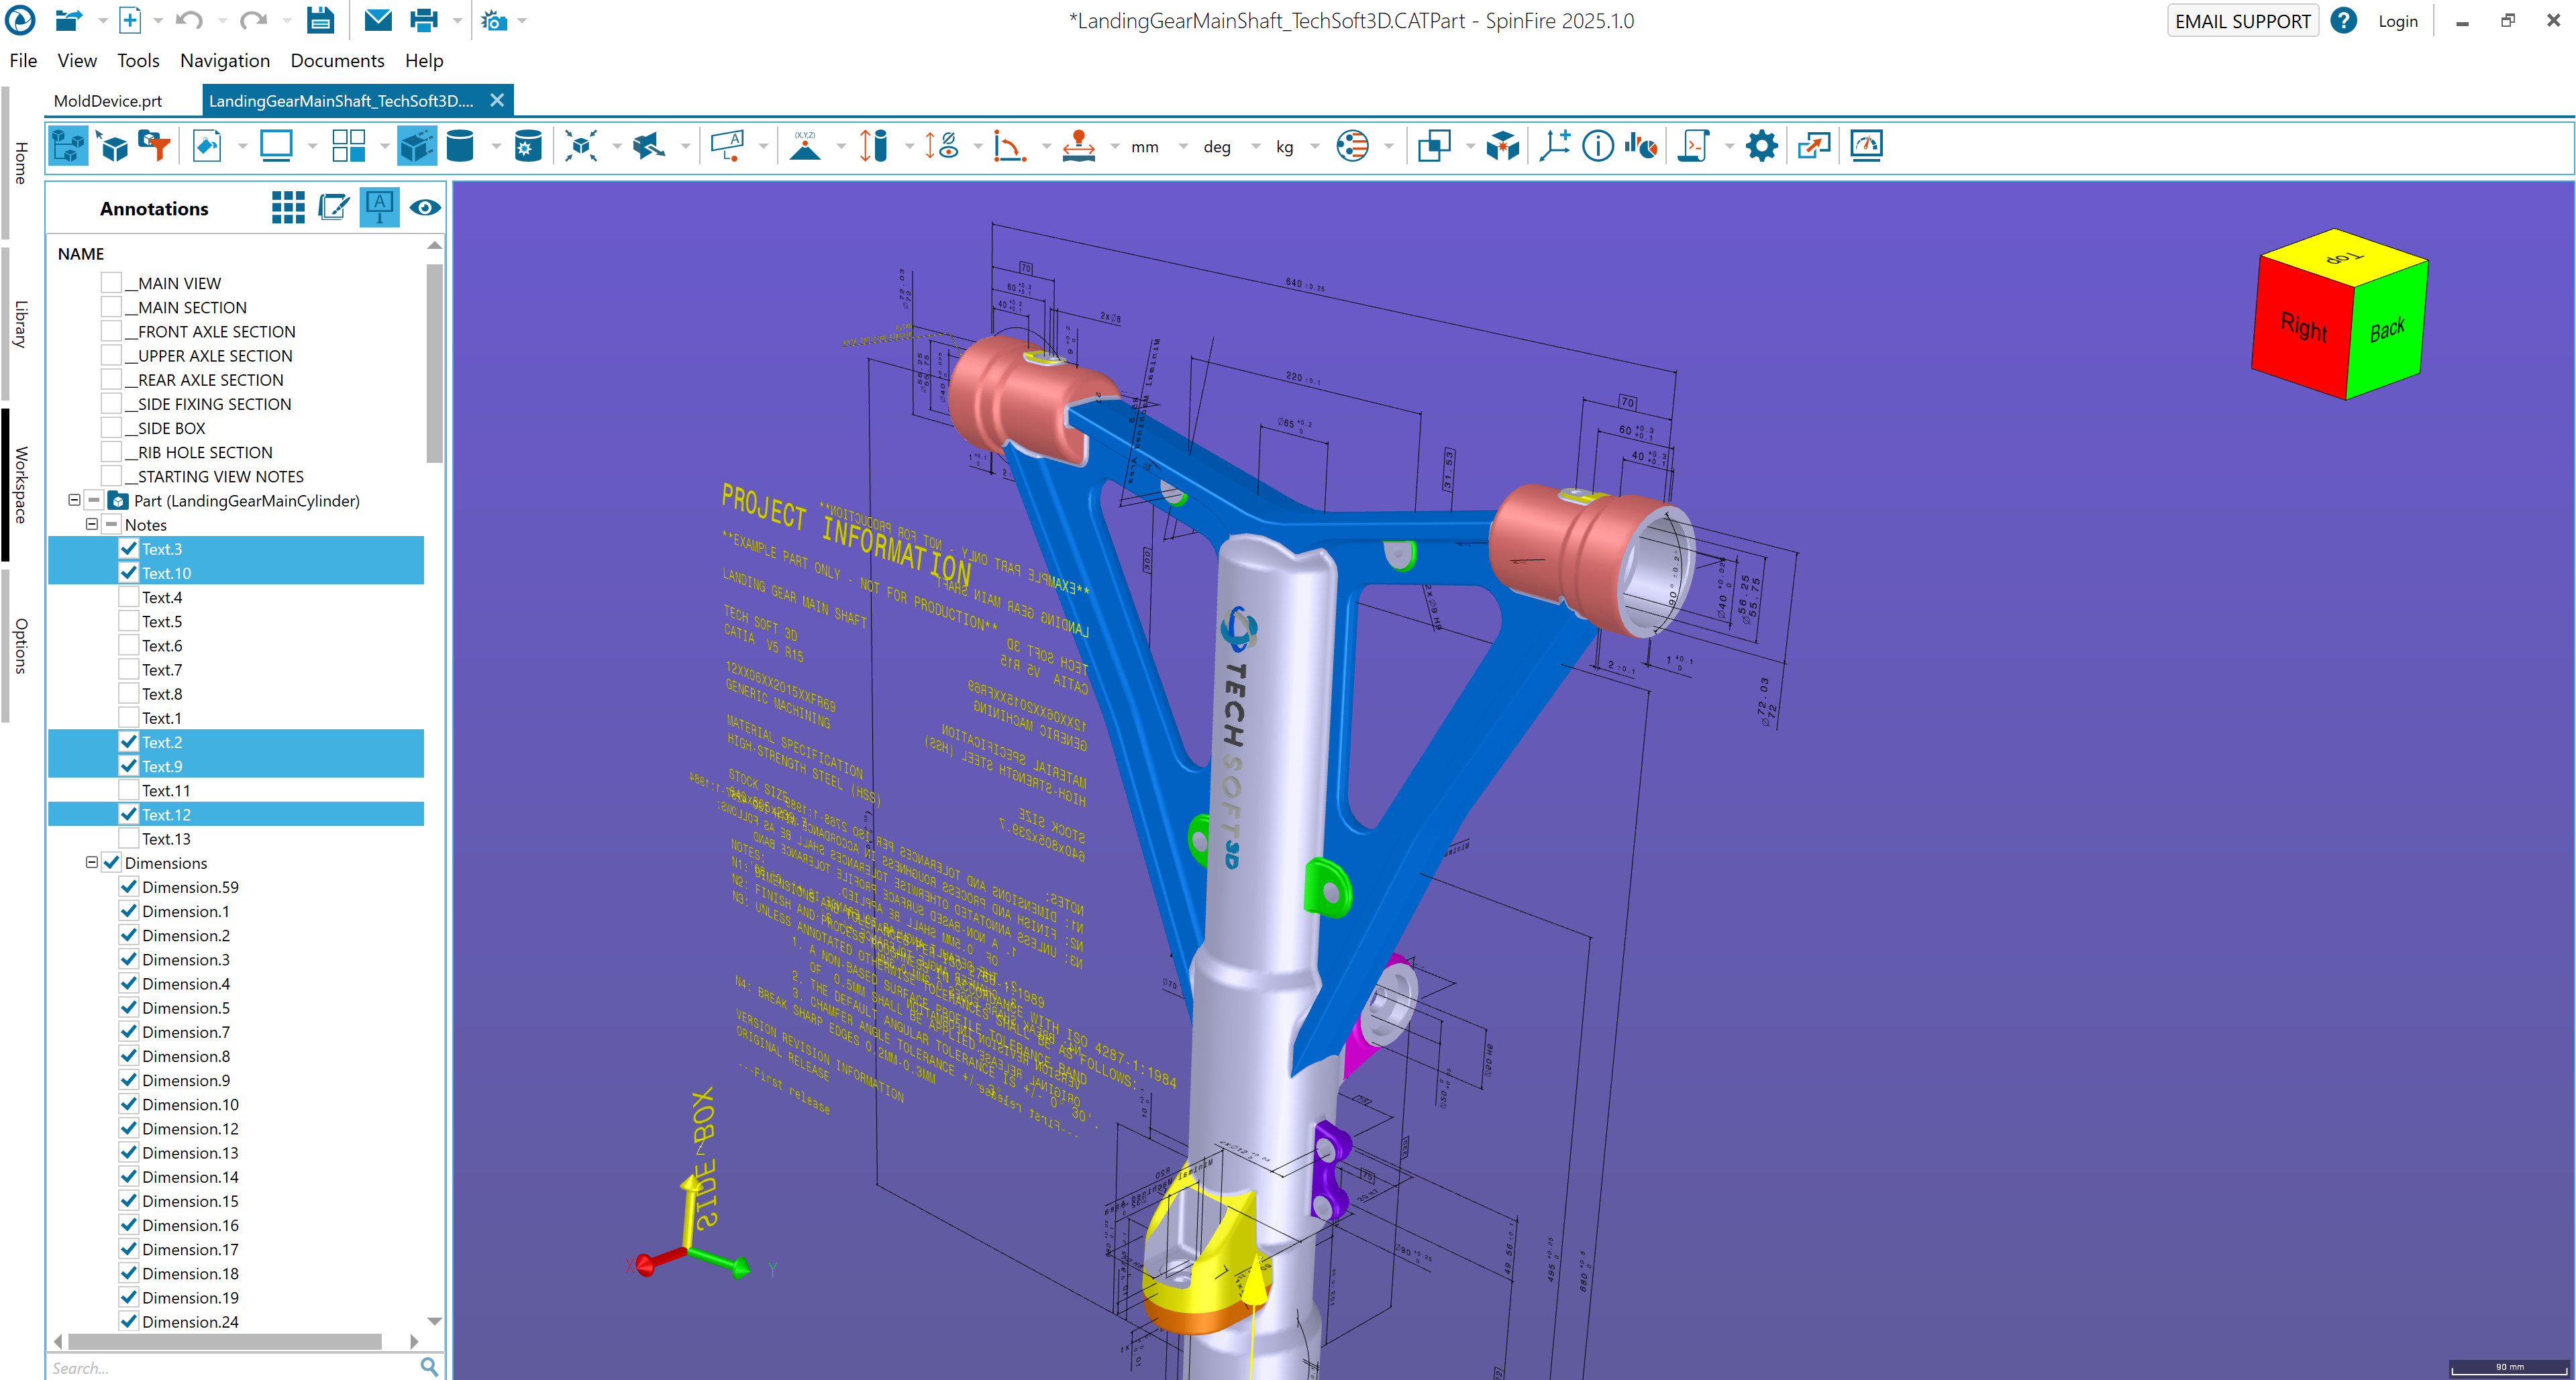Click the explode/fit arrows cube icon
Image resolution: width=2576 pixels, height=1380 pixels.
tap(581, 146)
